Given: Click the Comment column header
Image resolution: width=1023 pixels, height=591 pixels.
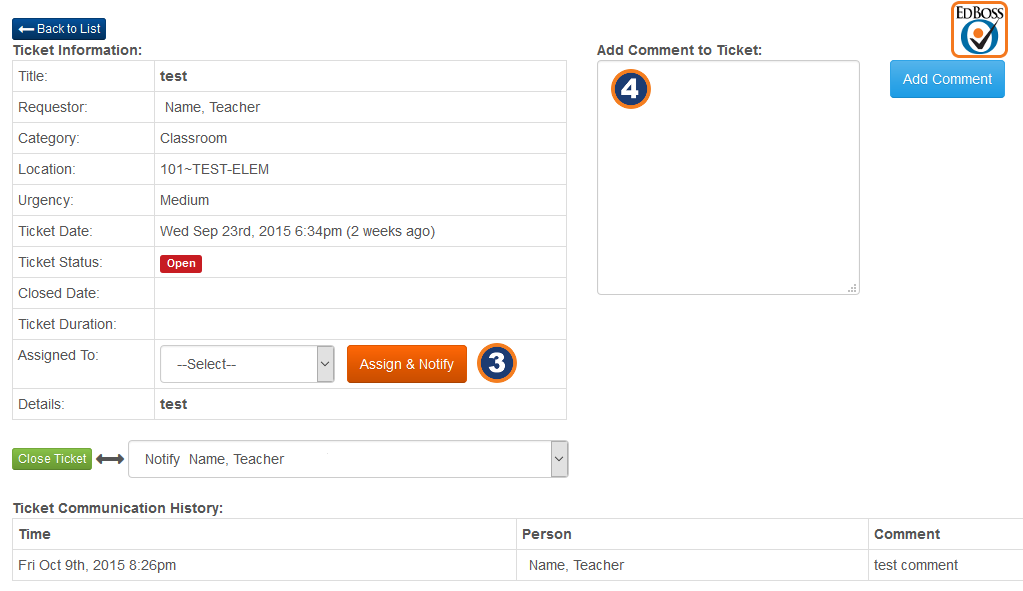Looking at the screenshot, I should [907, 534].
